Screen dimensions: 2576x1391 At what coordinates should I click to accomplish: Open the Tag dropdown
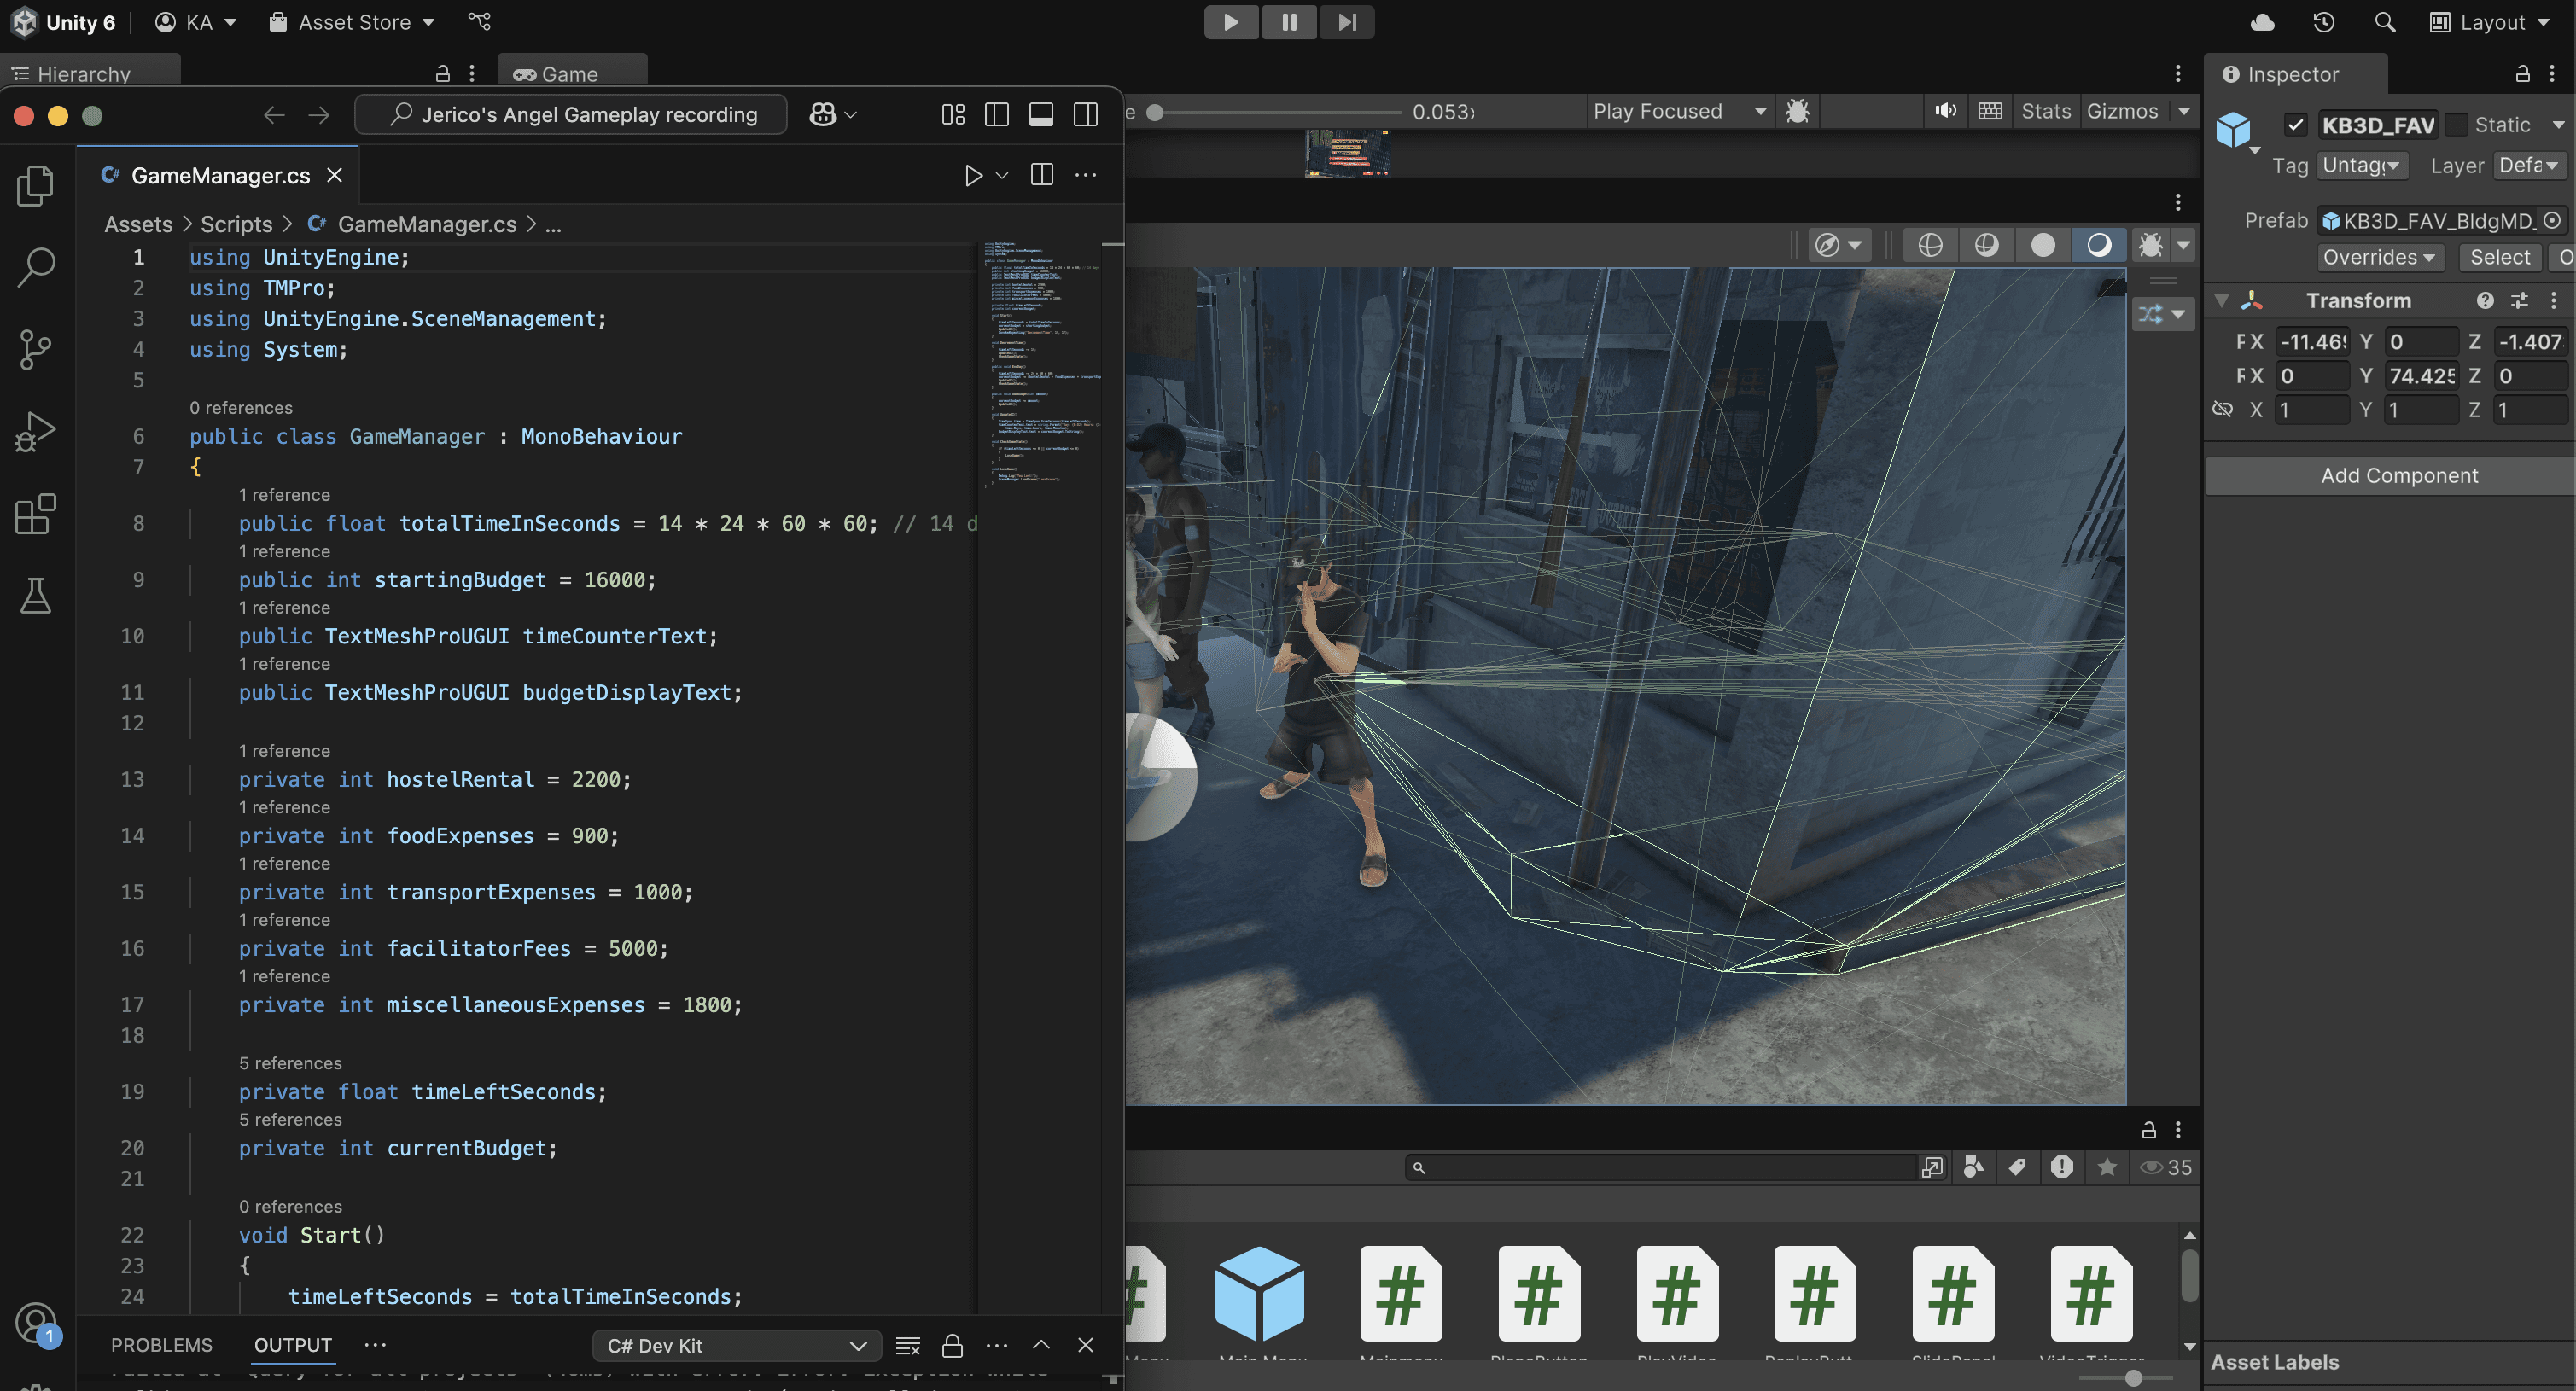tap(2362, 165)
